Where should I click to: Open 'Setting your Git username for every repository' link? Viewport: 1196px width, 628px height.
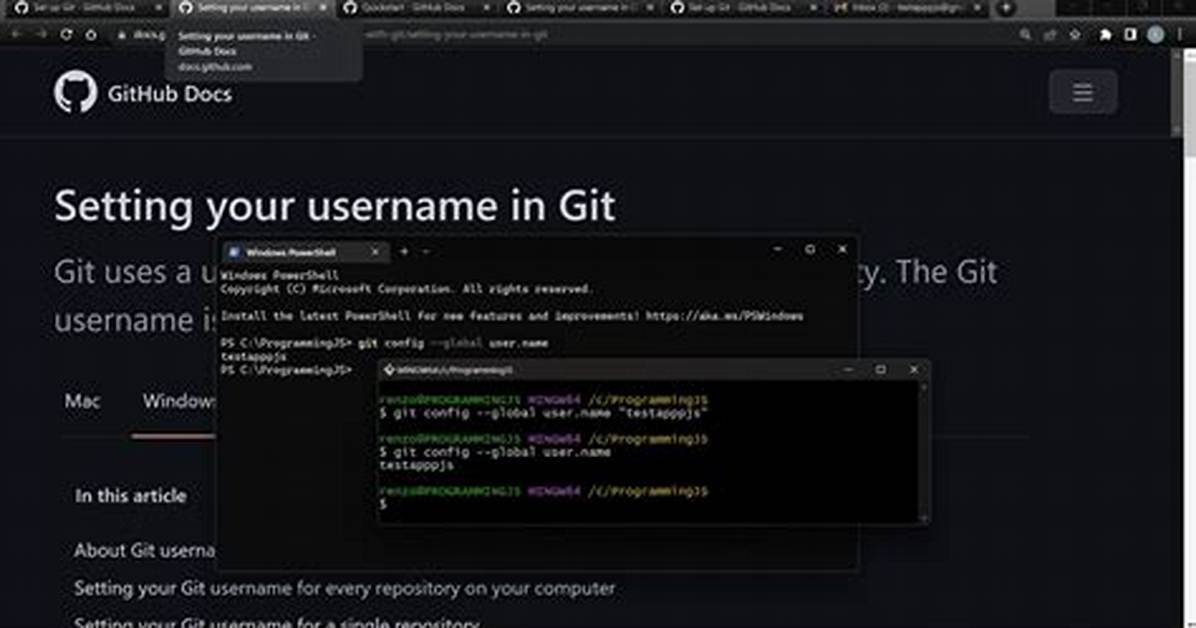pyautogui.click(x=344, y=588)
